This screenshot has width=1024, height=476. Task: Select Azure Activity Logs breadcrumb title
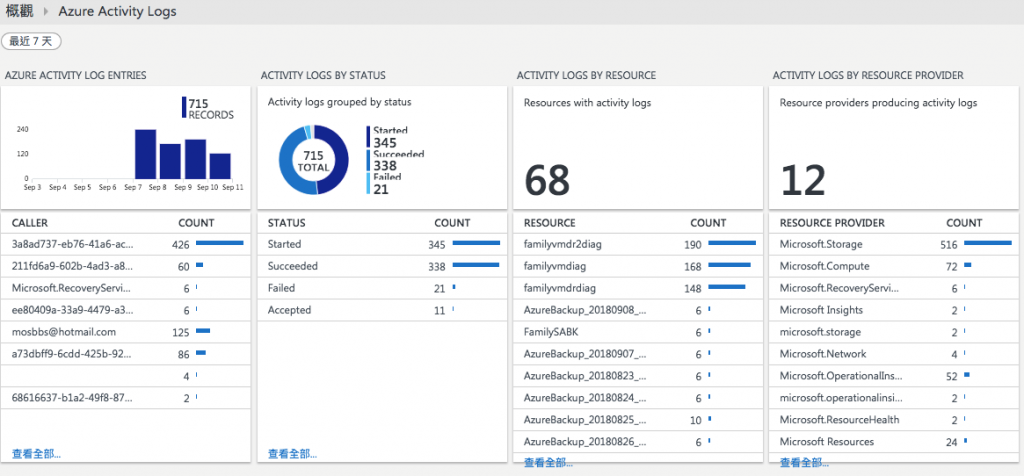click(x=117, y=12)
